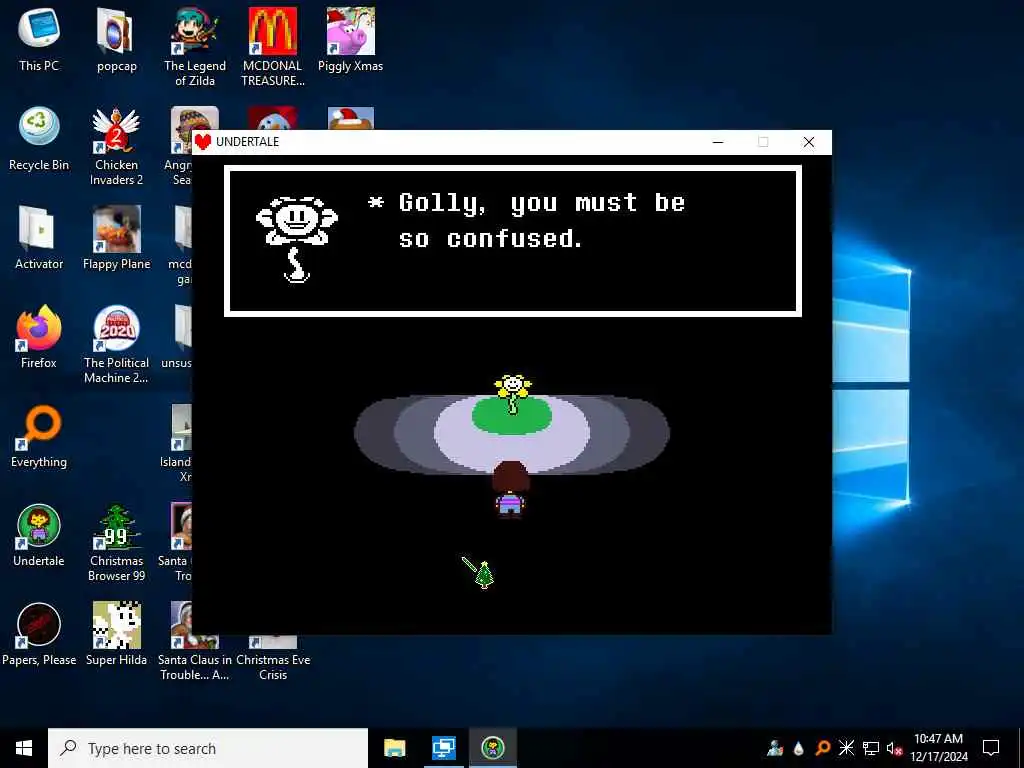Click the red heart icon in Undertale title bar
The height and width of the screenshot is (768, 1024).
click(x=203, y=142)
